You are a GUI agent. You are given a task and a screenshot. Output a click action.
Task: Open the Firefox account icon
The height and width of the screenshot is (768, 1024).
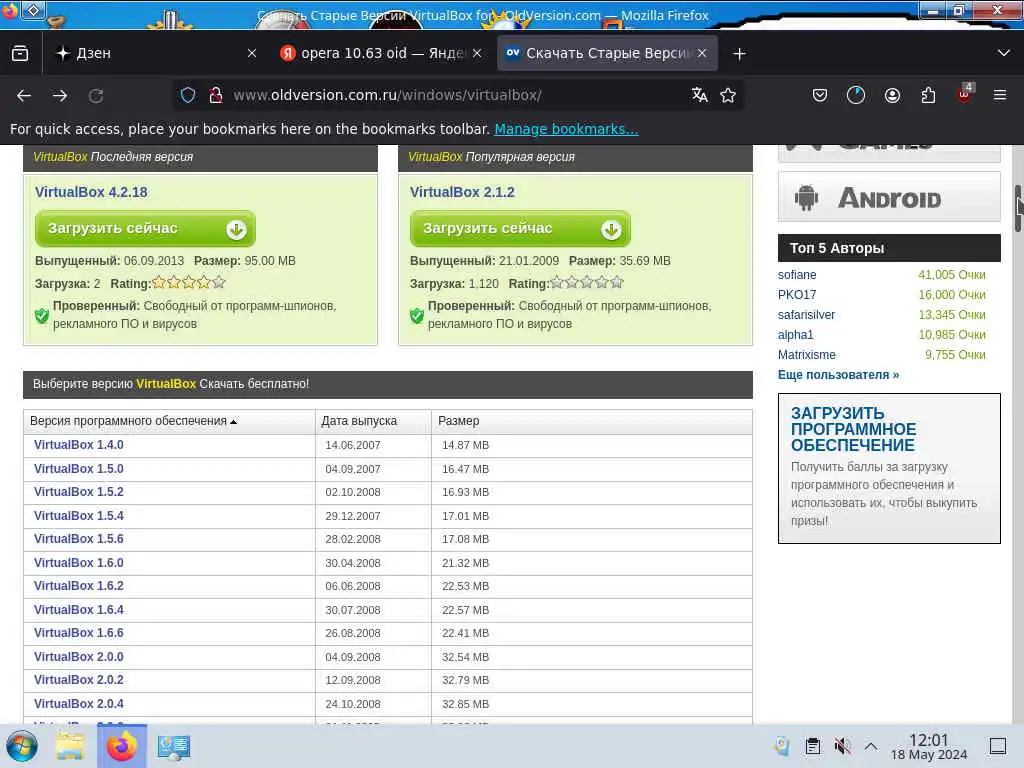click(x=892, y=95)
